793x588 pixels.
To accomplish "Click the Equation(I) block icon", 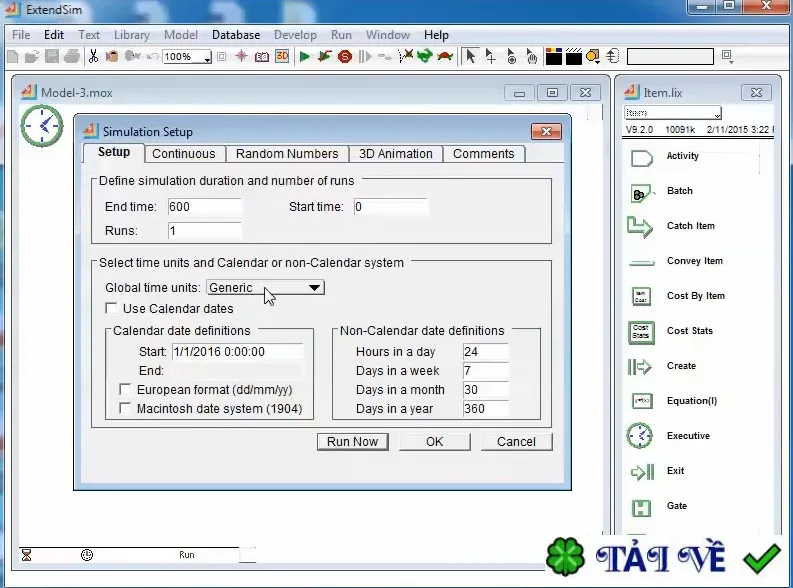I will 642,401.
